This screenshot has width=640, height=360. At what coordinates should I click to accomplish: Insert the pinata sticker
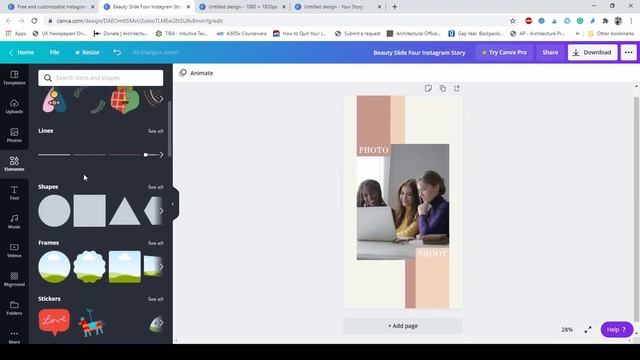coord(91,323)
